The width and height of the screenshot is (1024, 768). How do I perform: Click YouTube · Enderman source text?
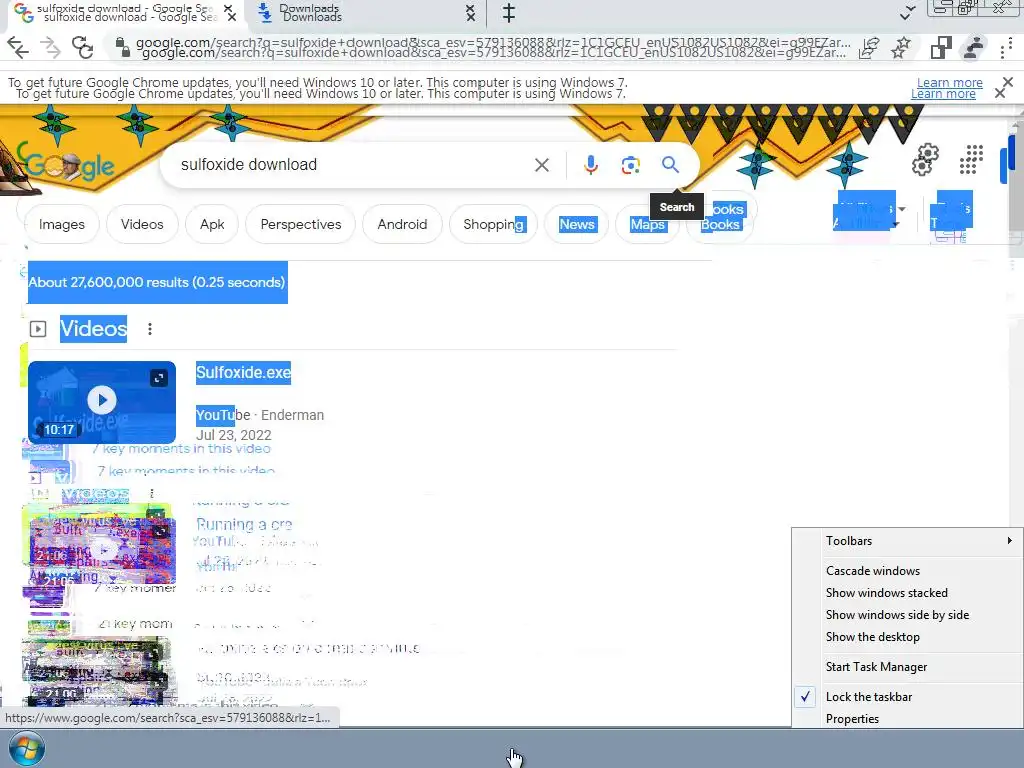pyautogui.click(x=260, y=415)
